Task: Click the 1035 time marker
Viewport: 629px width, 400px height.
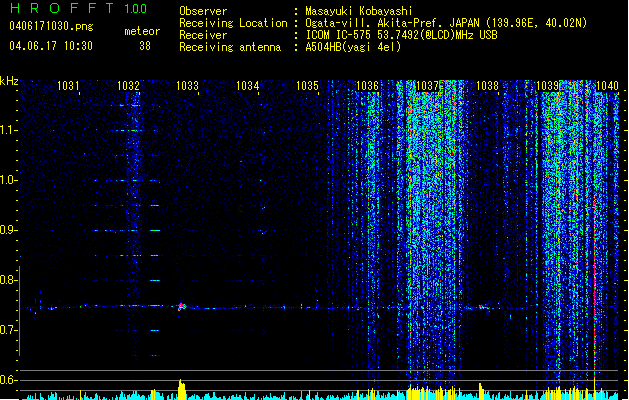Action: point(307,86)
